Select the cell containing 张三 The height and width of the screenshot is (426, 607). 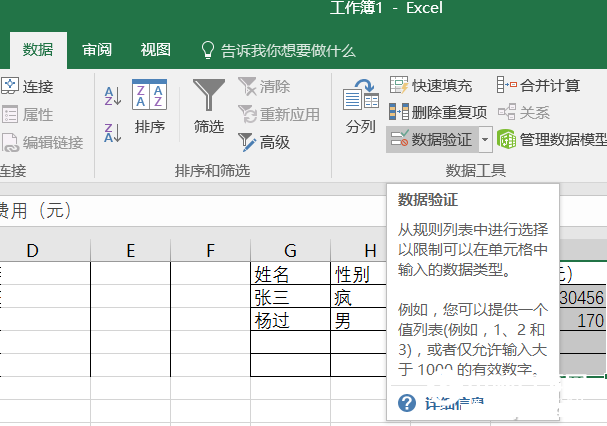(290, 297)
